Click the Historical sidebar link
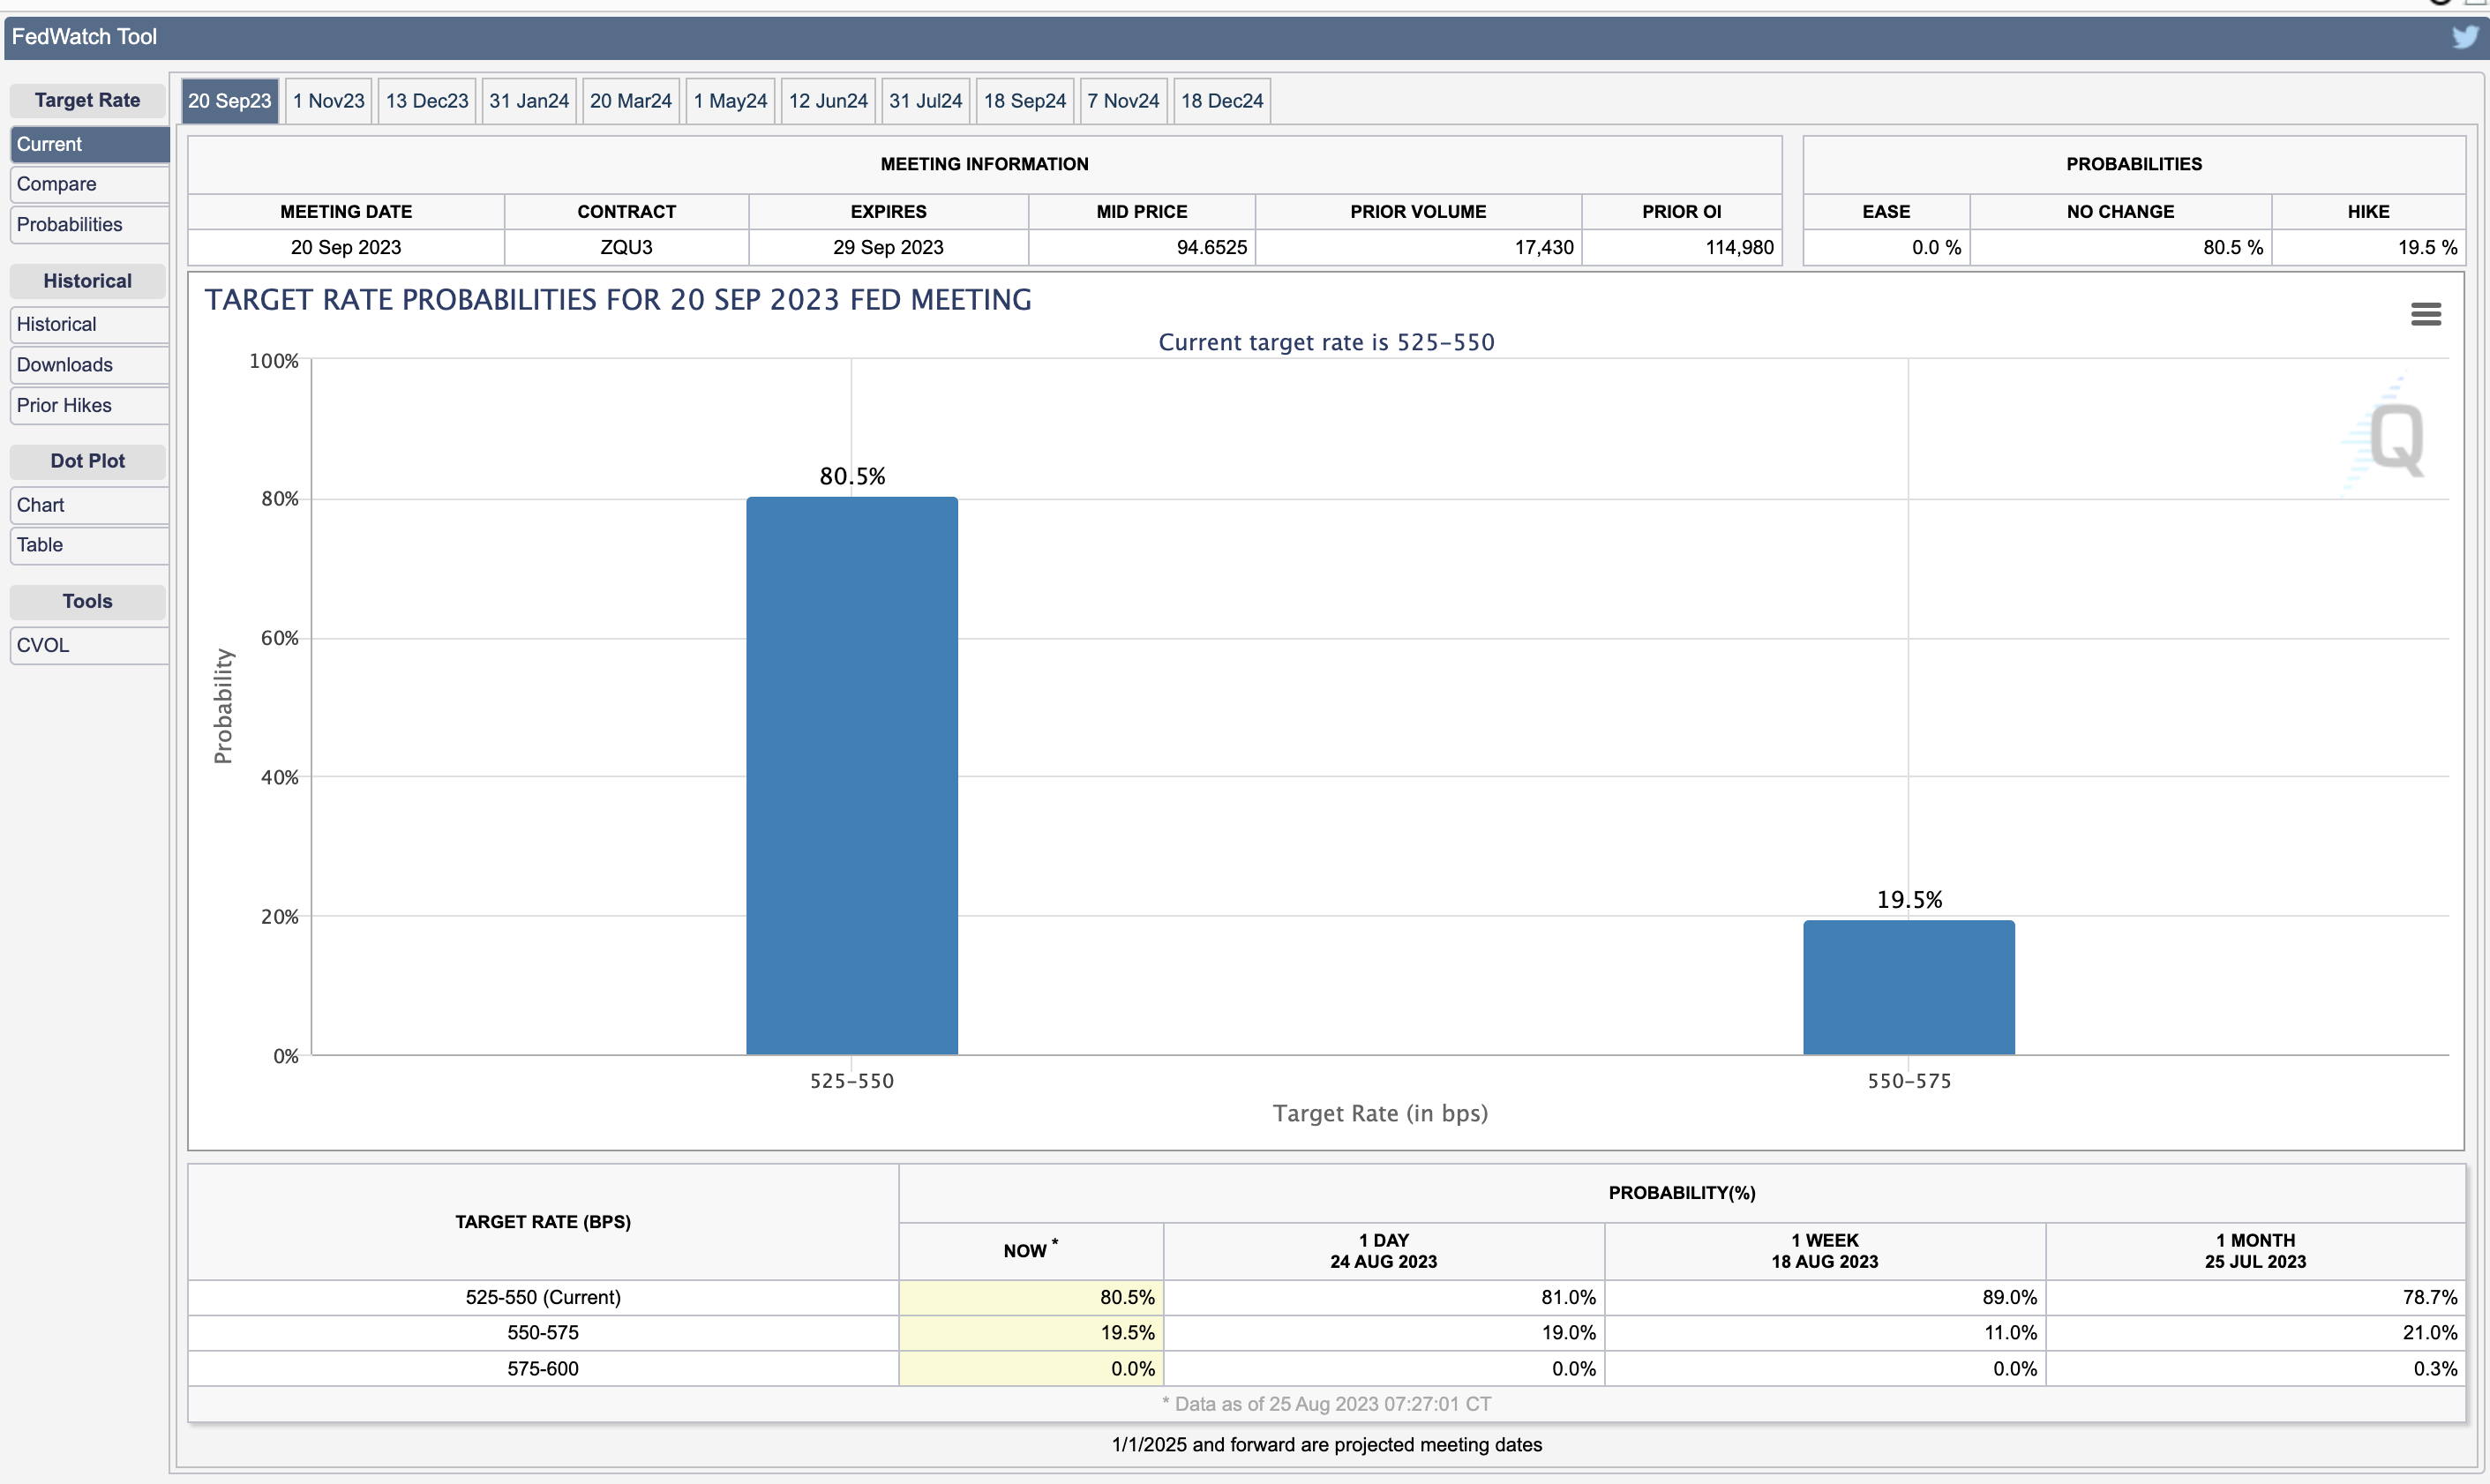The image size is (2490, 1484). (x=88, y=324)
